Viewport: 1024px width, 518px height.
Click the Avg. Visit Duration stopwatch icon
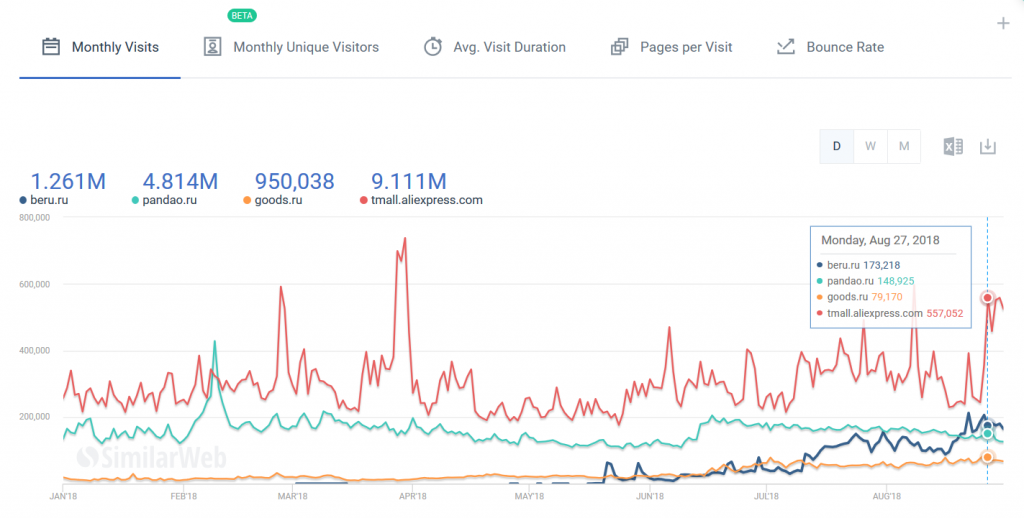tap(432, 47)
